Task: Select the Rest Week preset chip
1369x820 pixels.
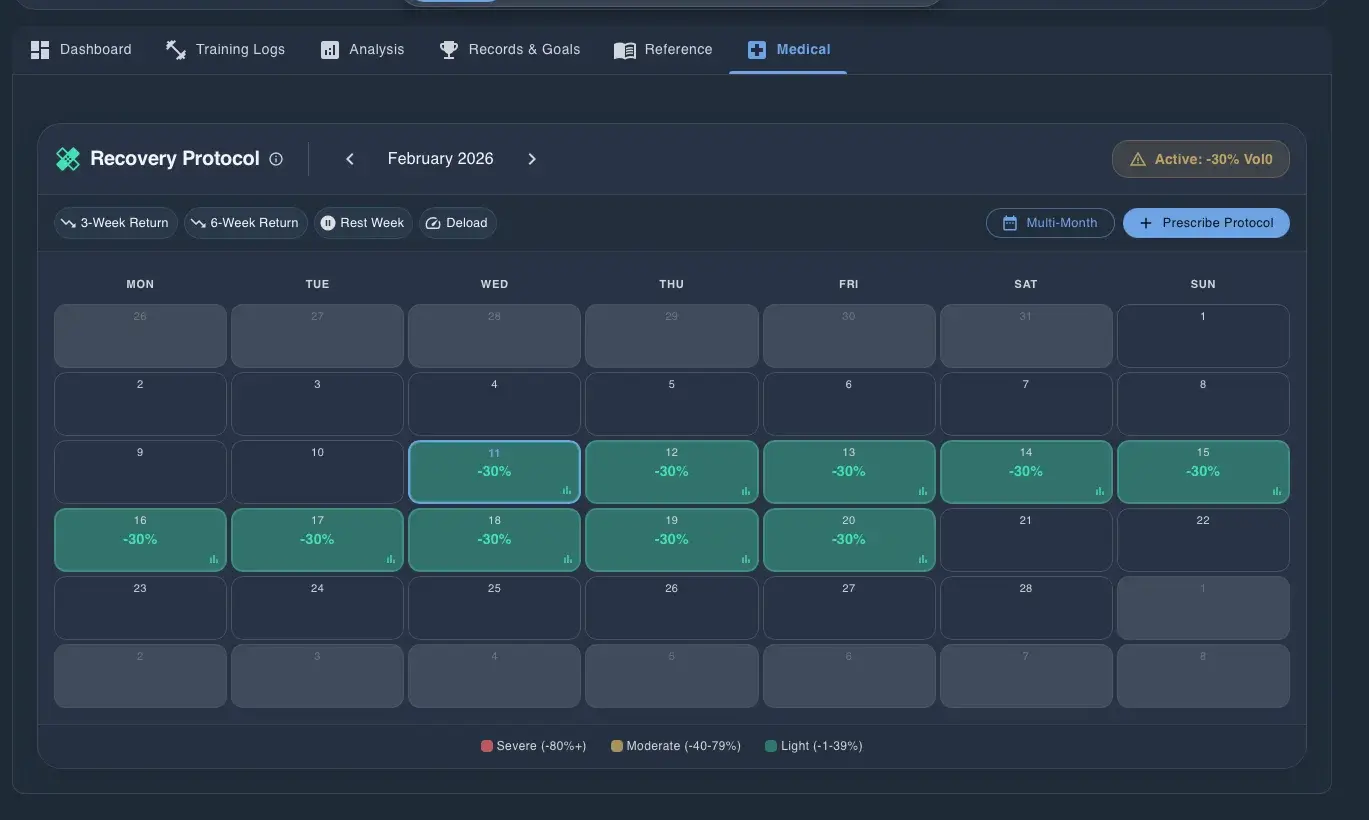Action: pyautogui.click(x=363, y=223)
